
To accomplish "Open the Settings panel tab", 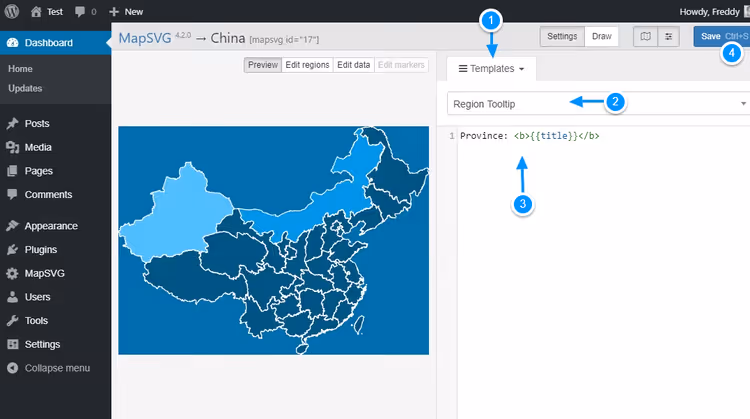I will click(x=562, y=36).
